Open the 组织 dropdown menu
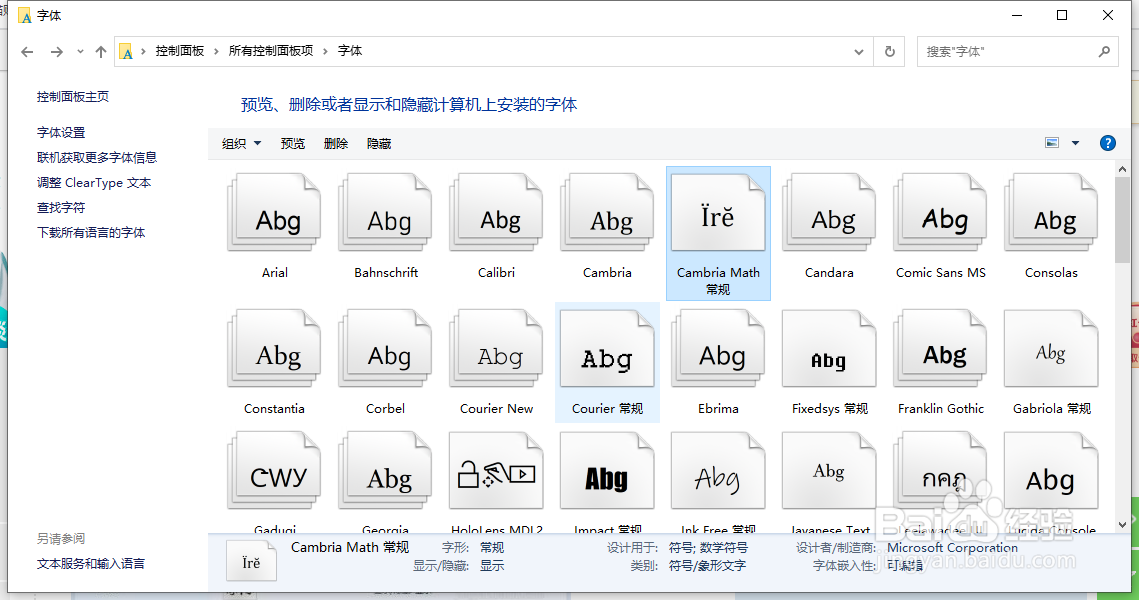The width and height of the screenshot is (1139, 600). point(241,144)
